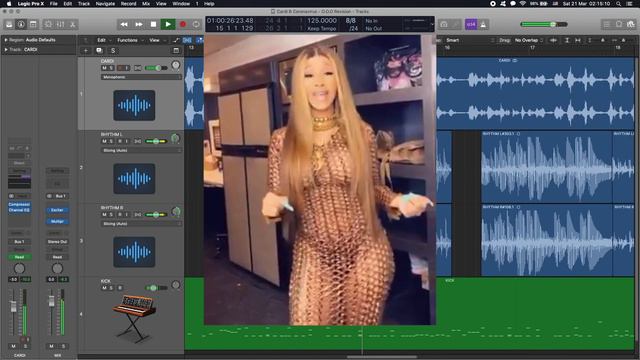
Task: Open the Drag No Overlap dropdown
Action: tap(529, 40)
